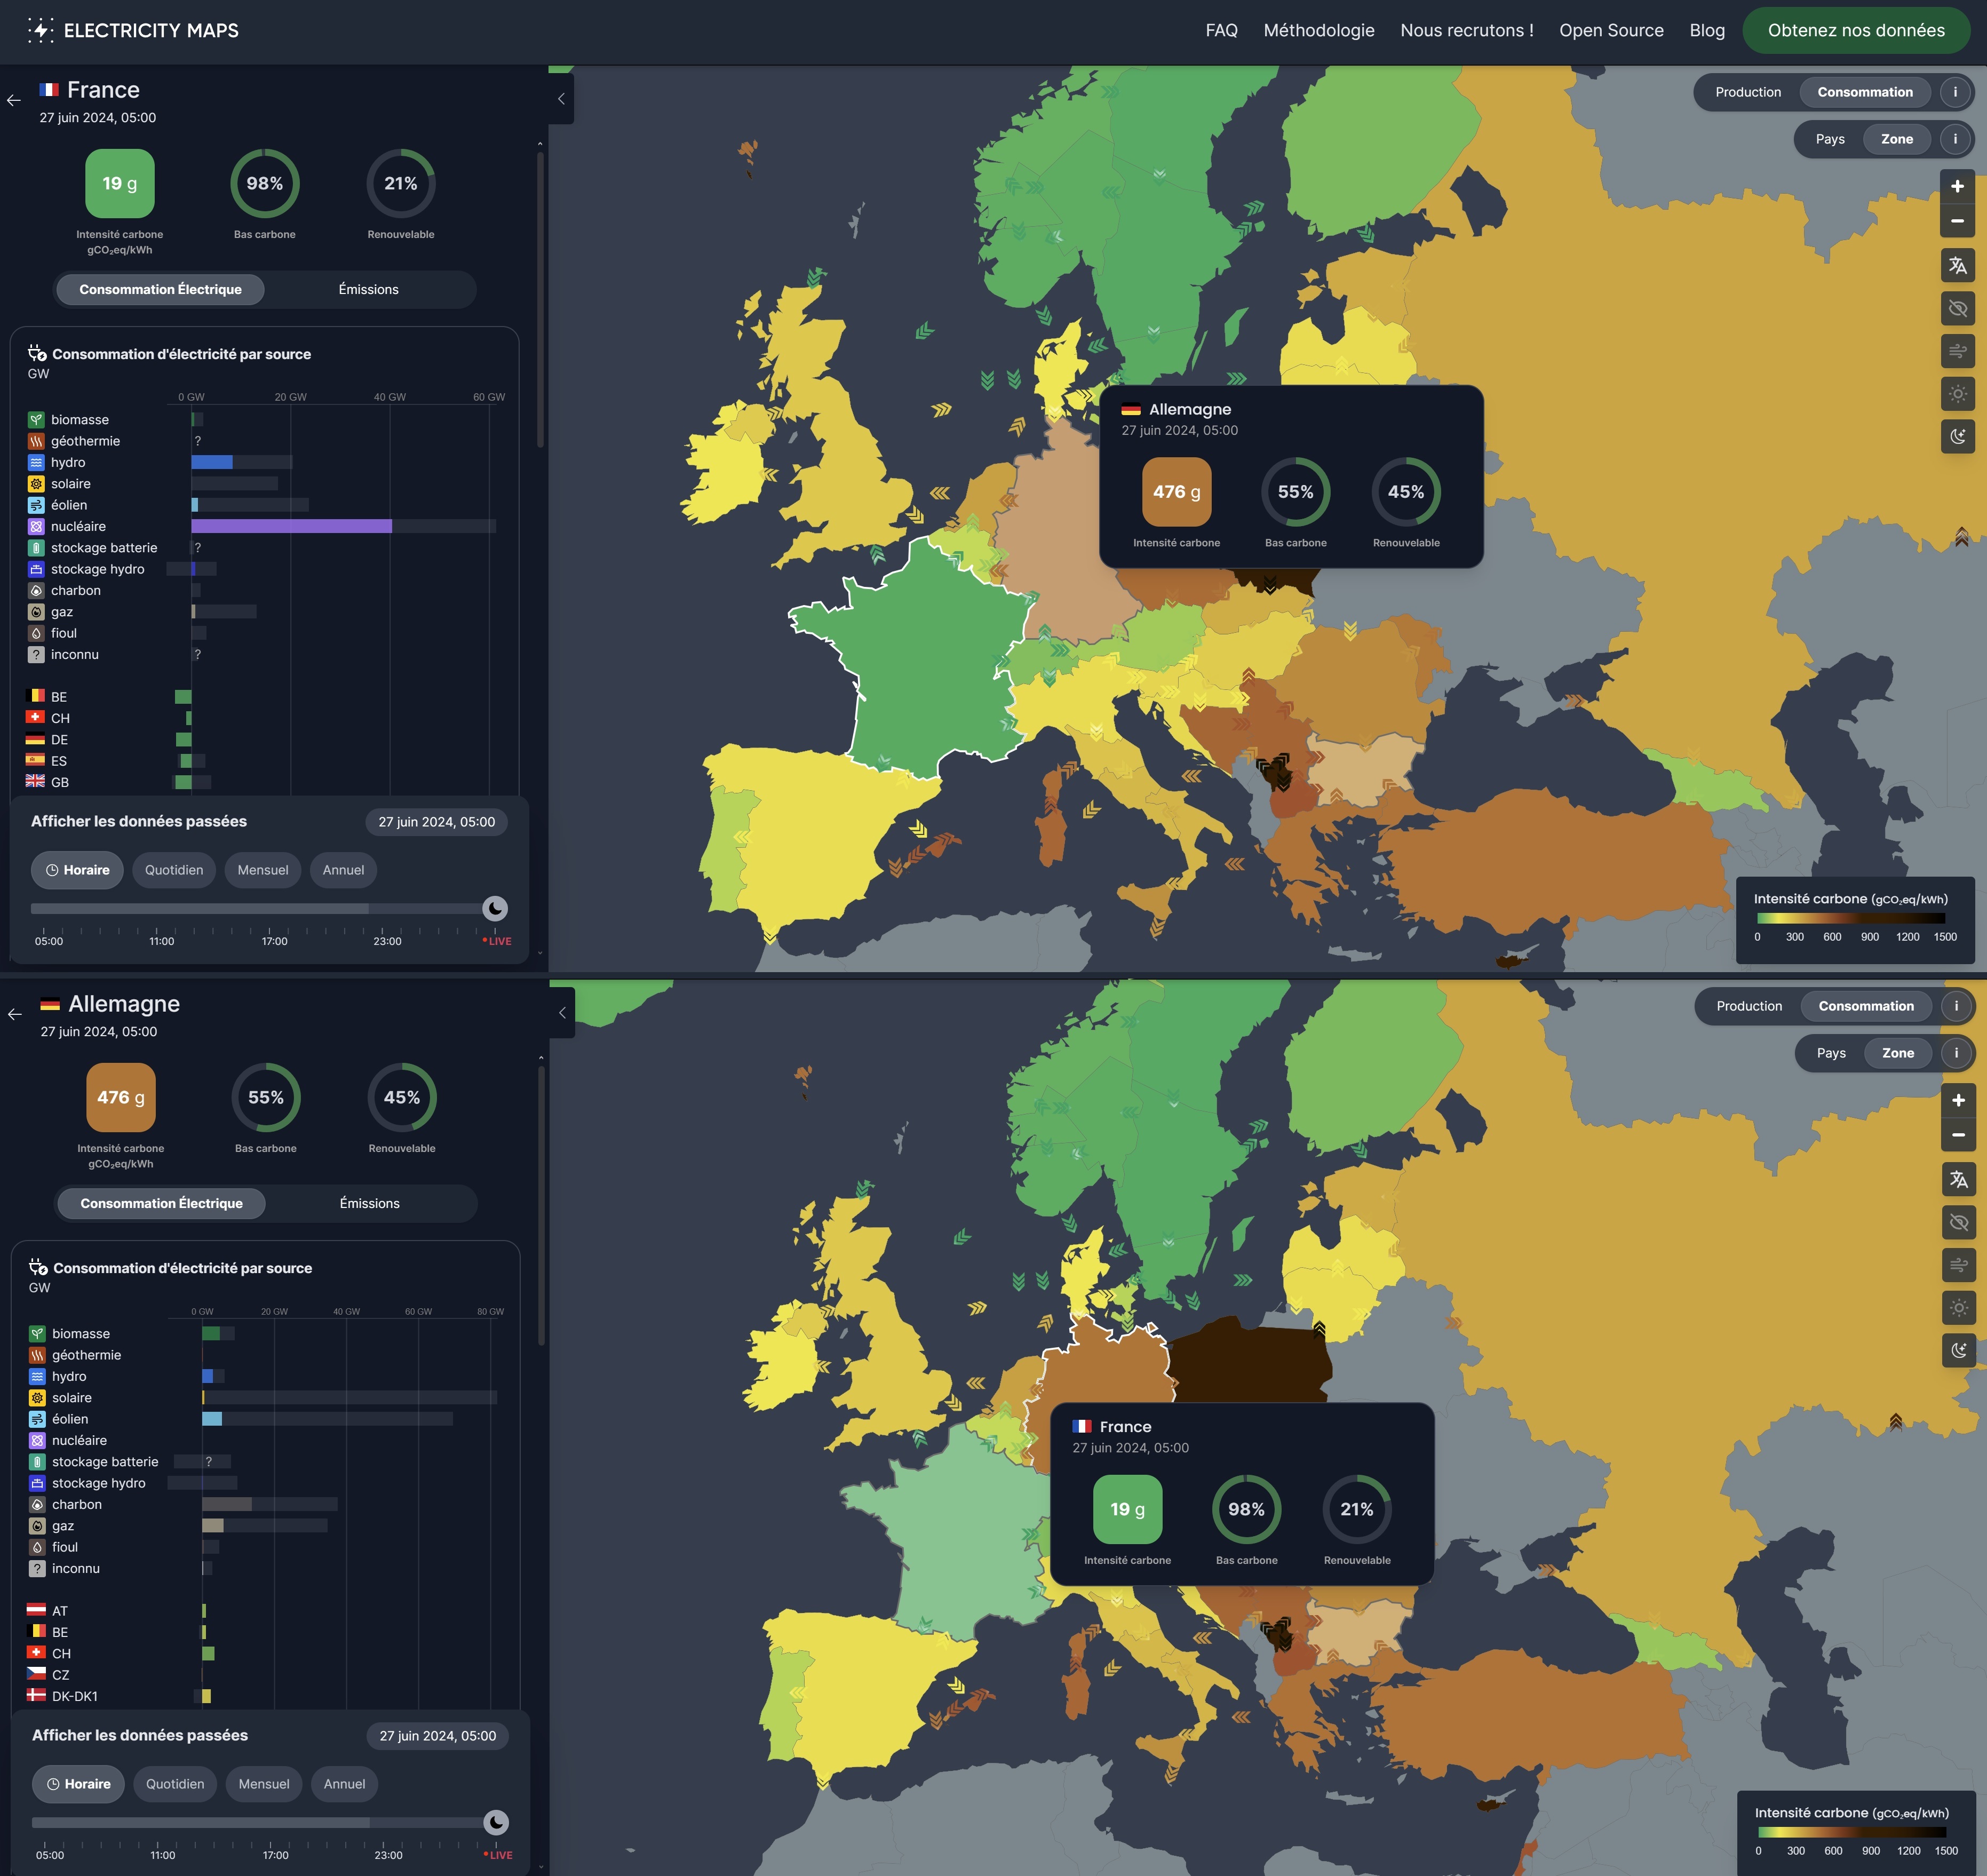The height and width of the screenshot is (1876, 1987).
Task: Zoom out on the Allemagne view map
Action: pos(1958,1135)
